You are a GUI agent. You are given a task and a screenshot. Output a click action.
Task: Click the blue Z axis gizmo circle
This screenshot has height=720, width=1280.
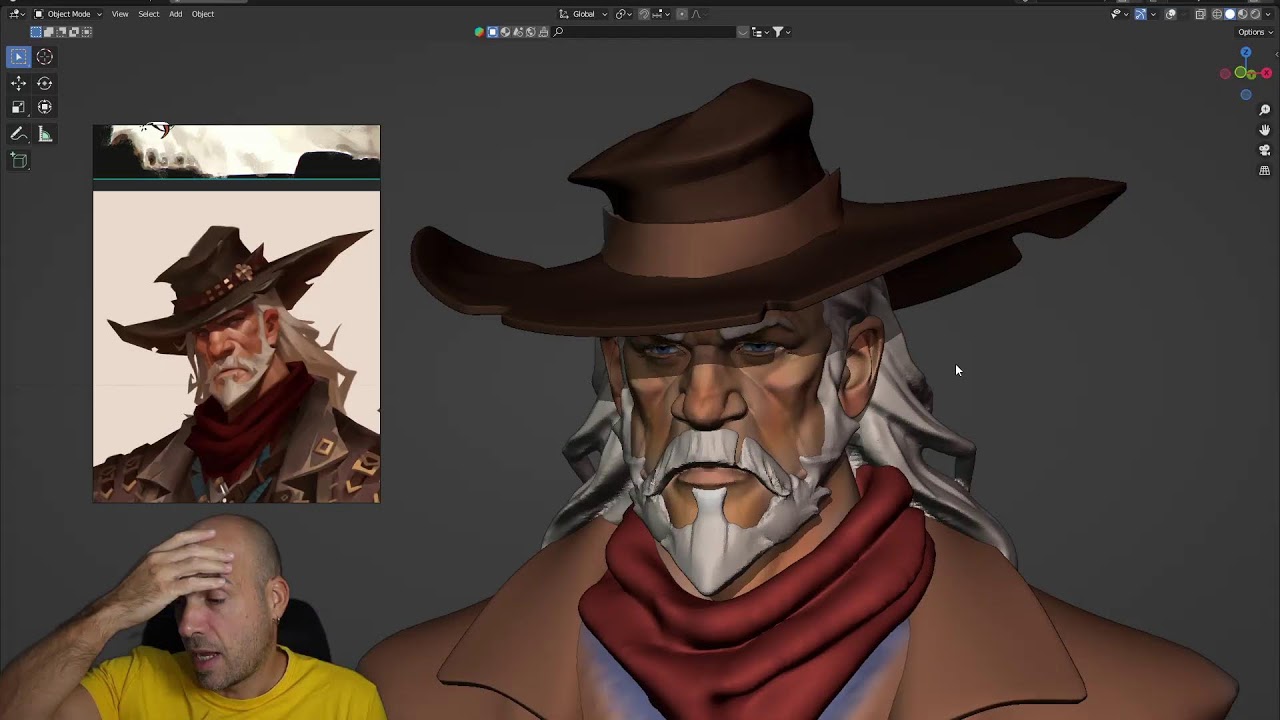click(1246, 53)
